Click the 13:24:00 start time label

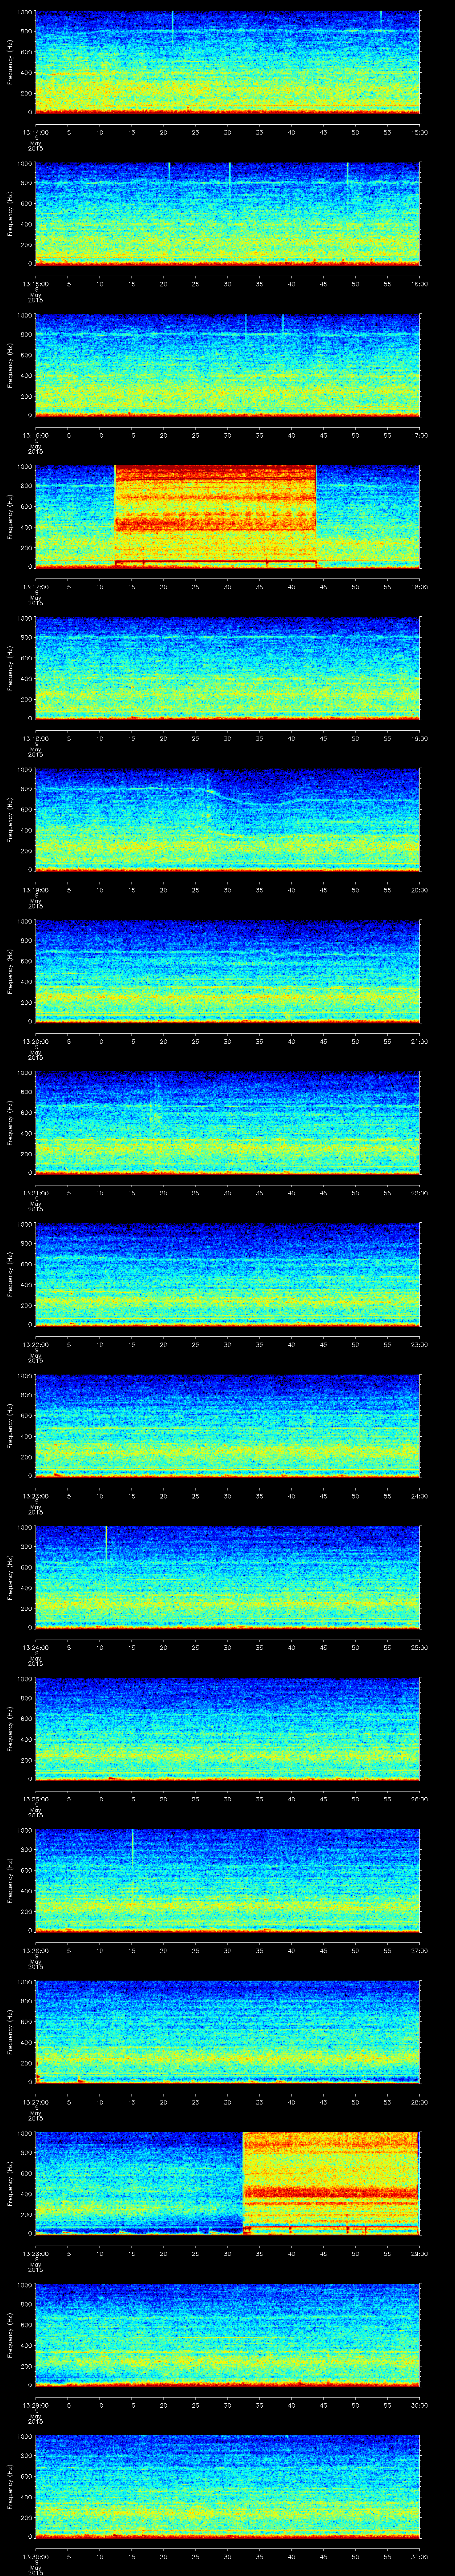(x=35, y=1647)
